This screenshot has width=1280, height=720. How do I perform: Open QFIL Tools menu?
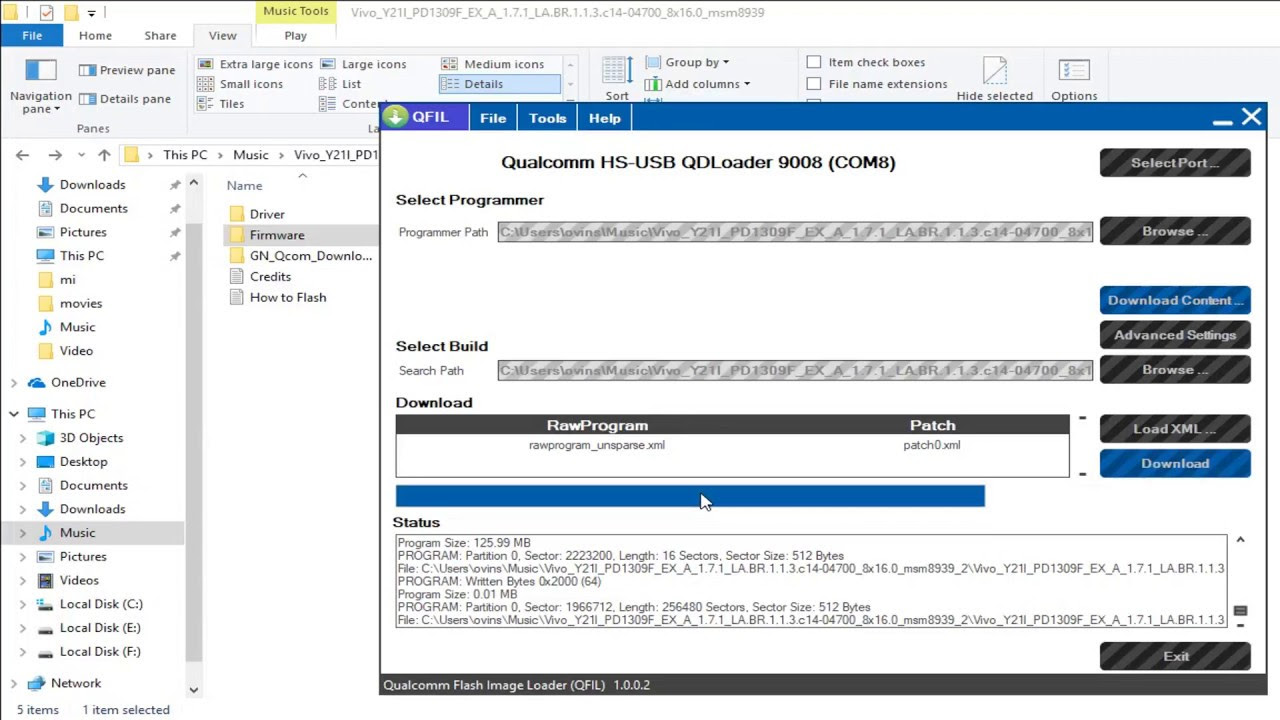[547, 118]
